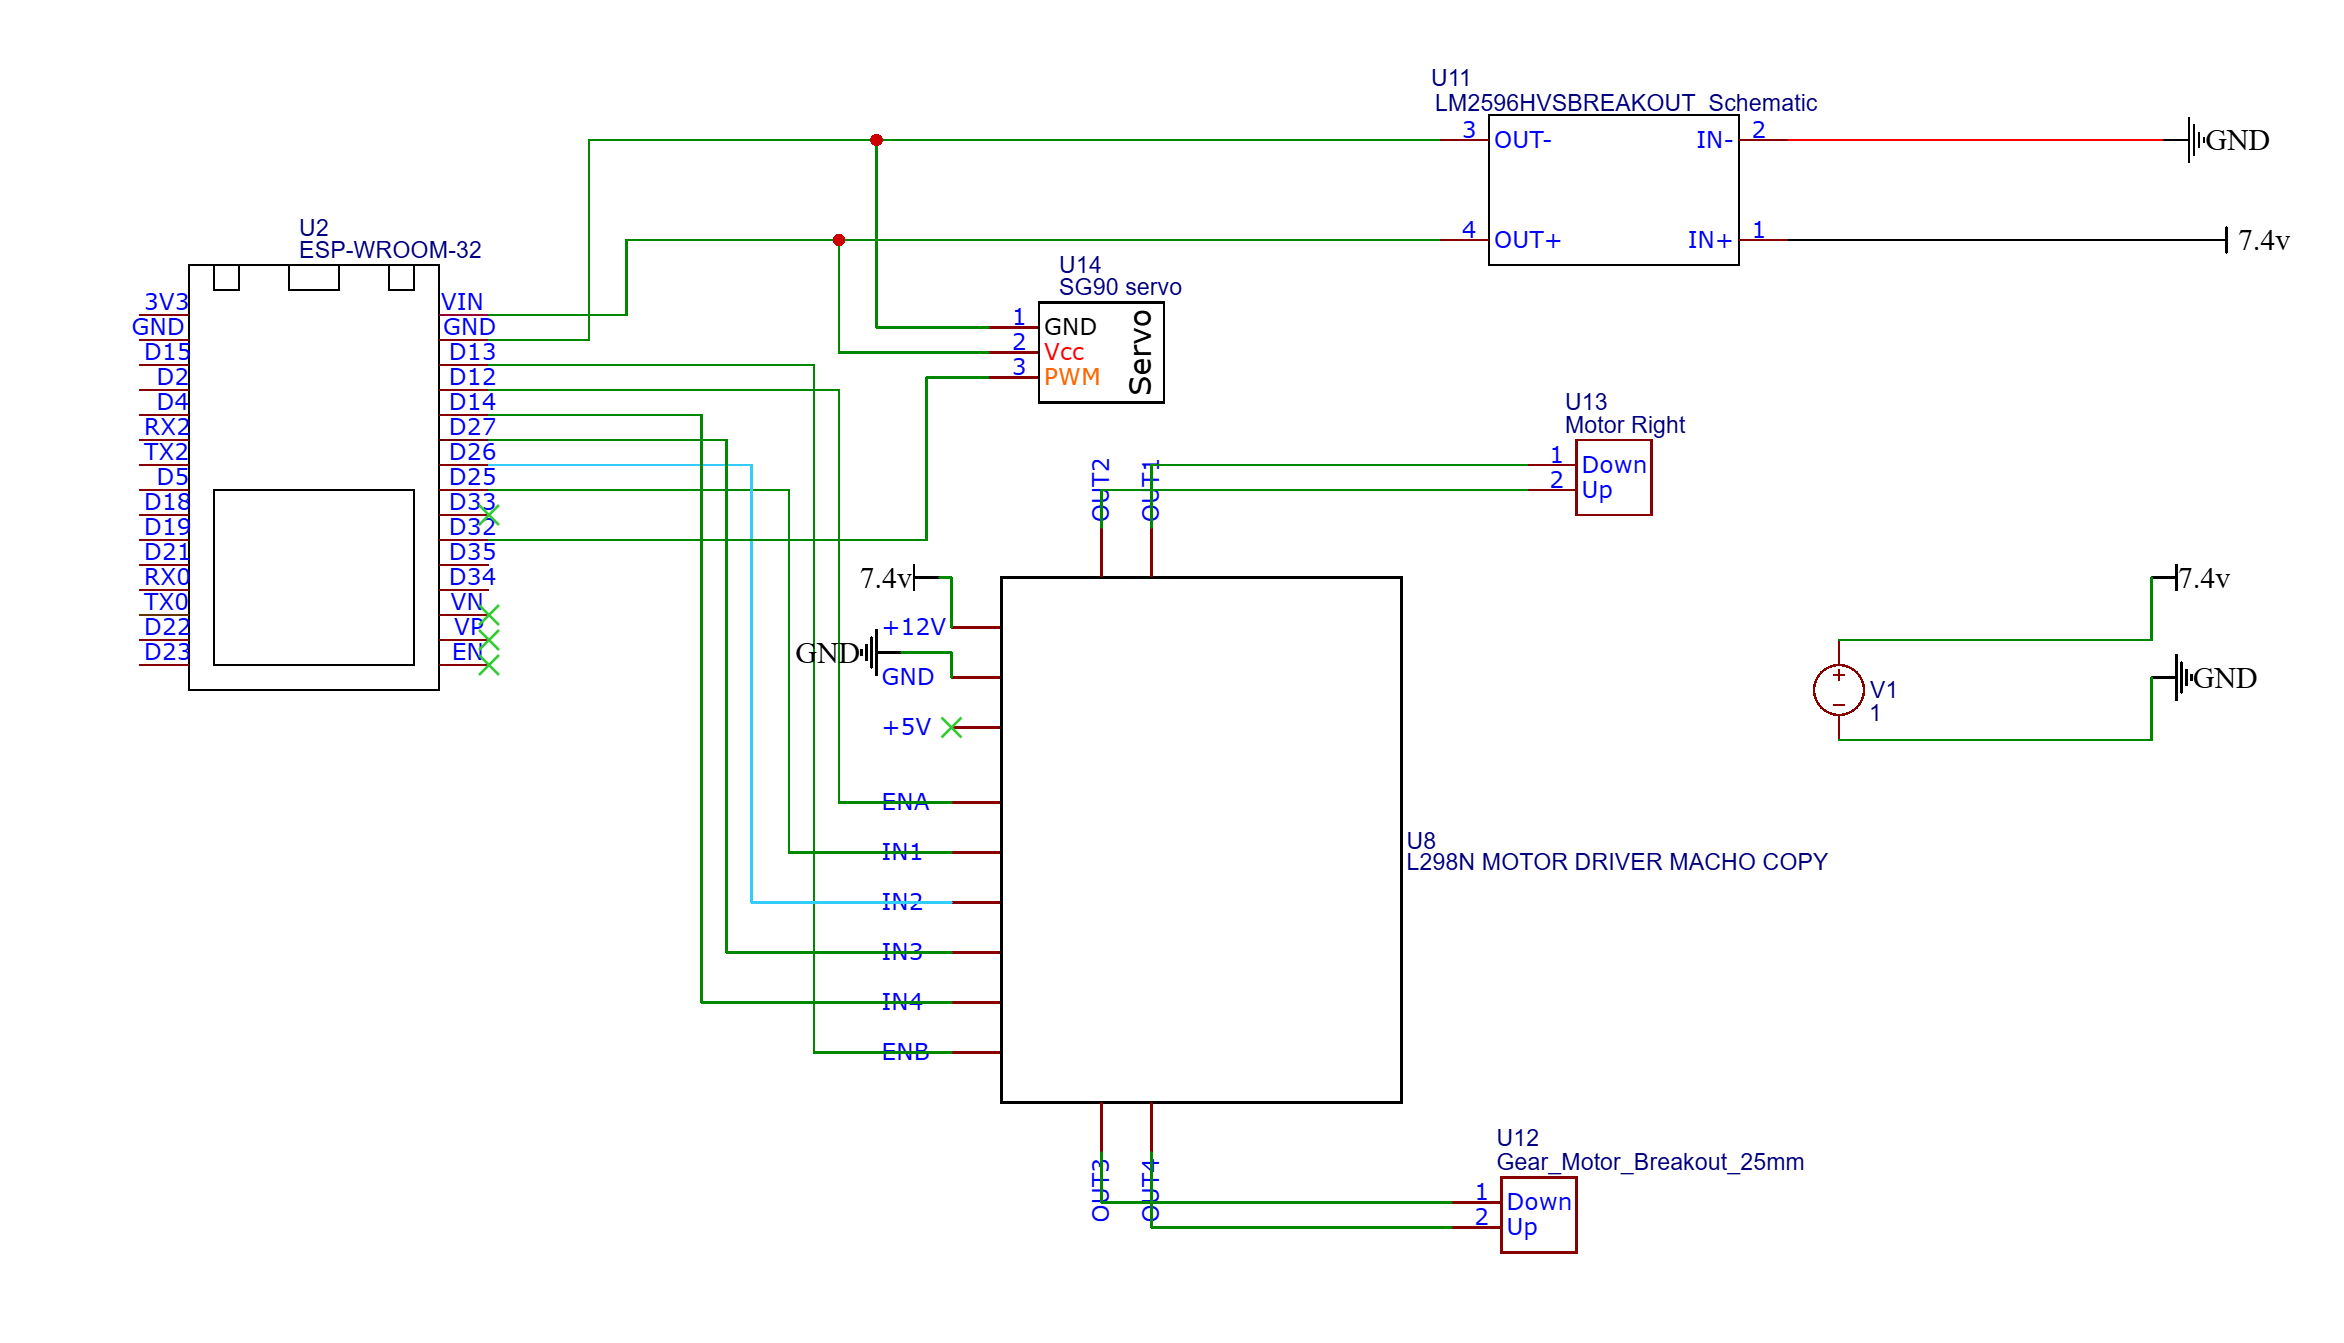Click the no-connect X on D33 pin

point(489,515)
